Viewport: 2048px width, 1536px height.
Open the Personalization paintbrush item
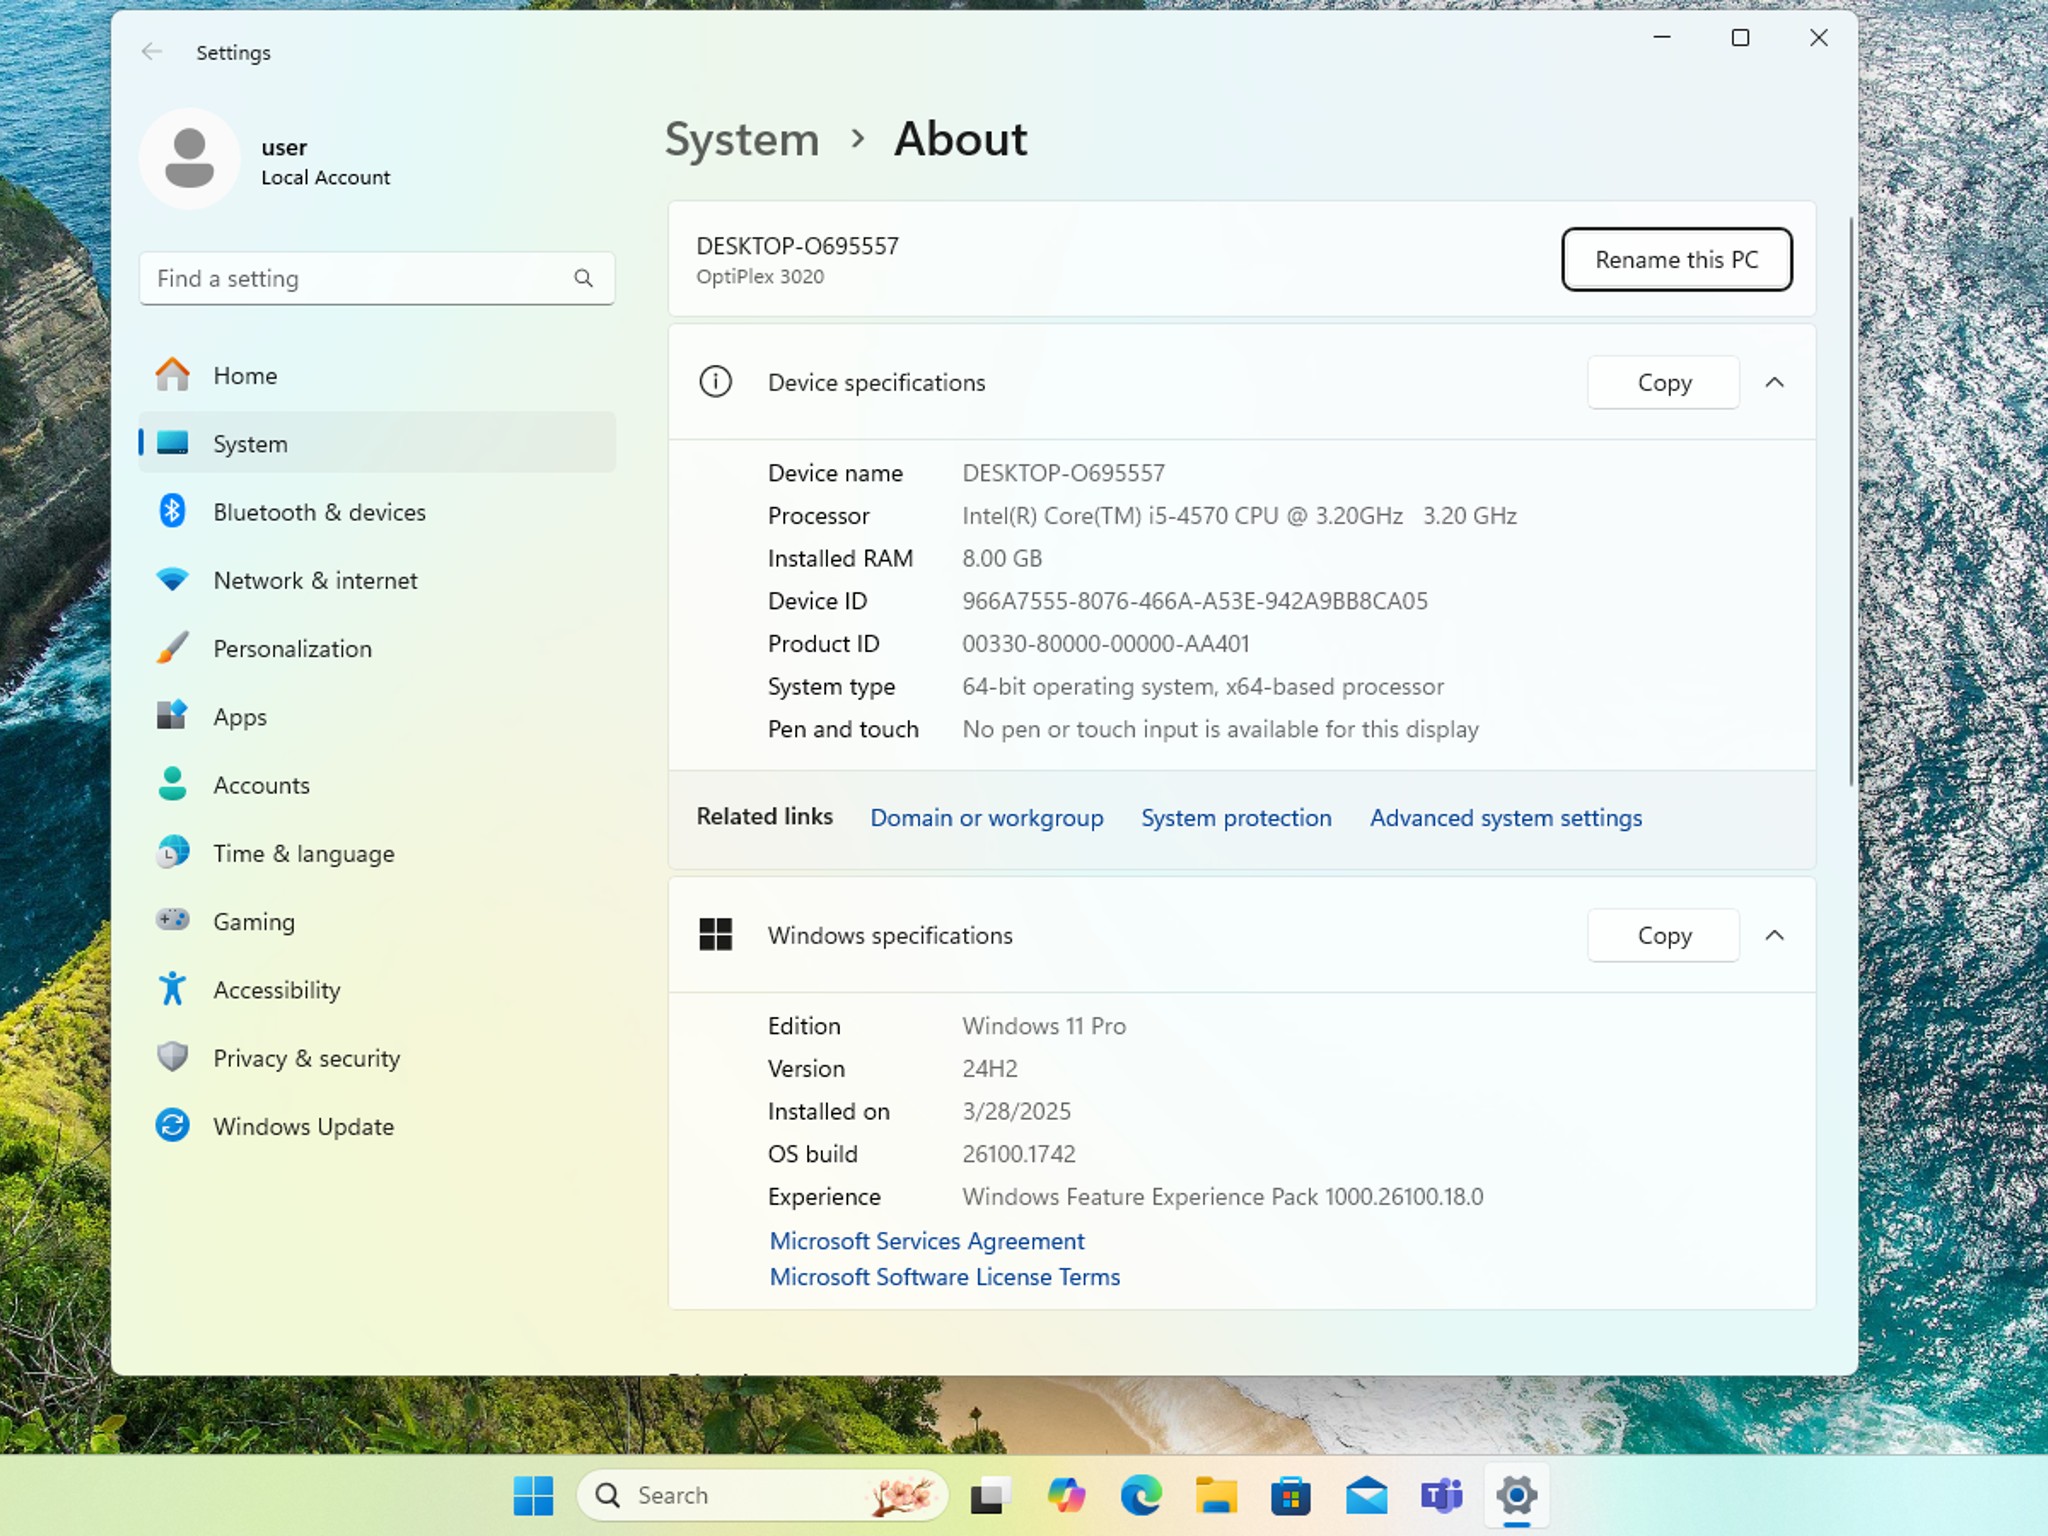(376, 649)
